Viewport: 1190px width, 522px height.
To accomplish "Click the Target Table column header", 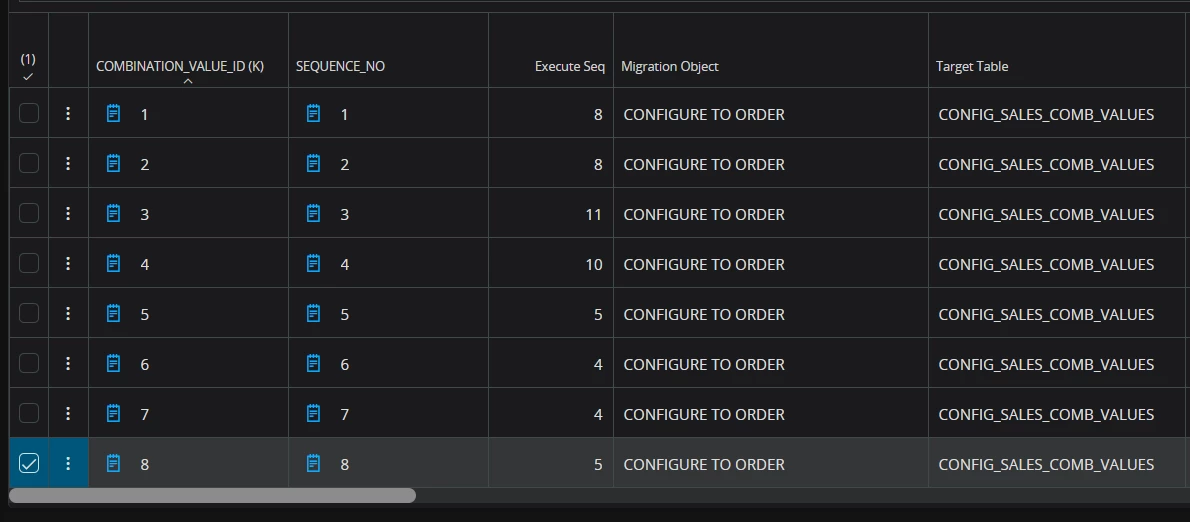I will [x=971, y=66].
